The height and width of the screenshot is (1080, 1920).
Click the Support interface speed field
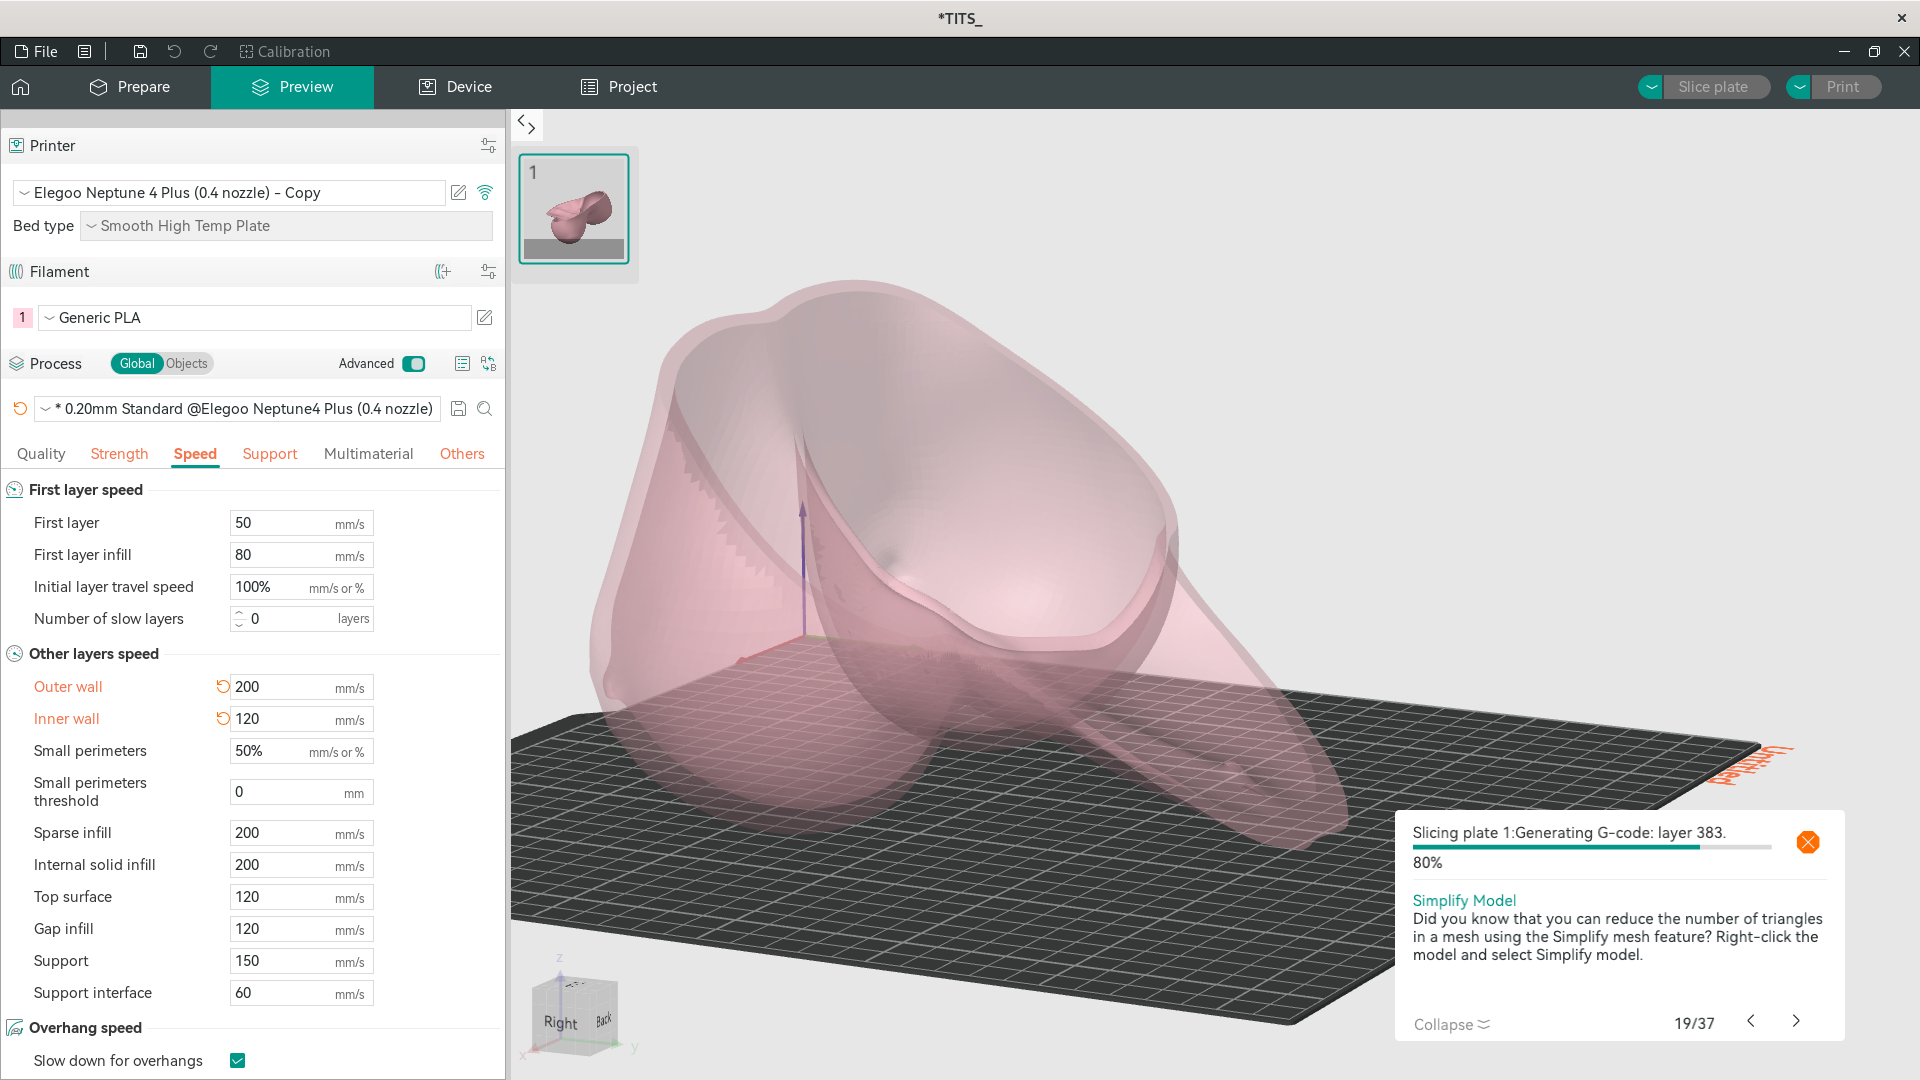[x=301, y=993]
